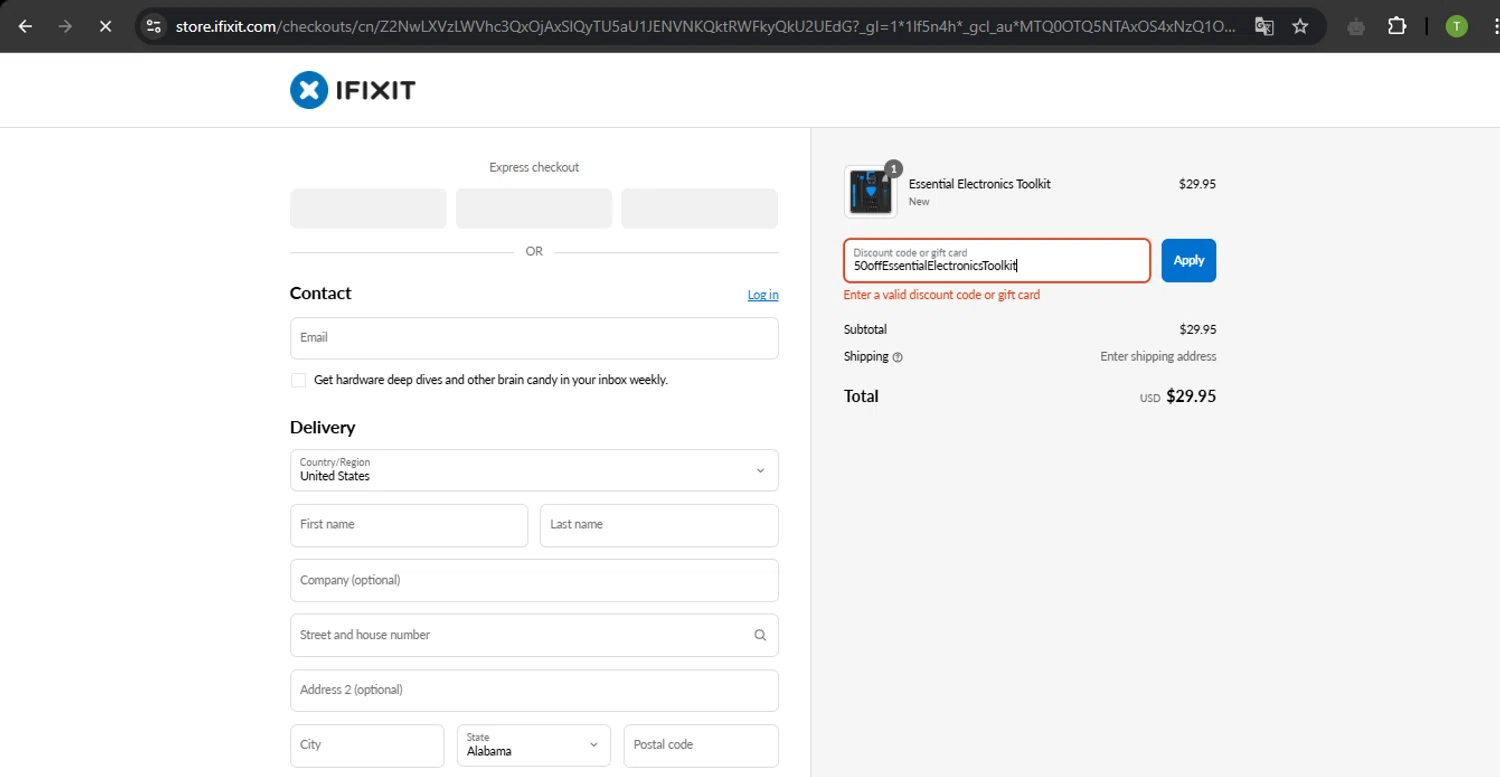Open site information icon in address bar
Screen dimensions: 1500x777
(153, 26)
